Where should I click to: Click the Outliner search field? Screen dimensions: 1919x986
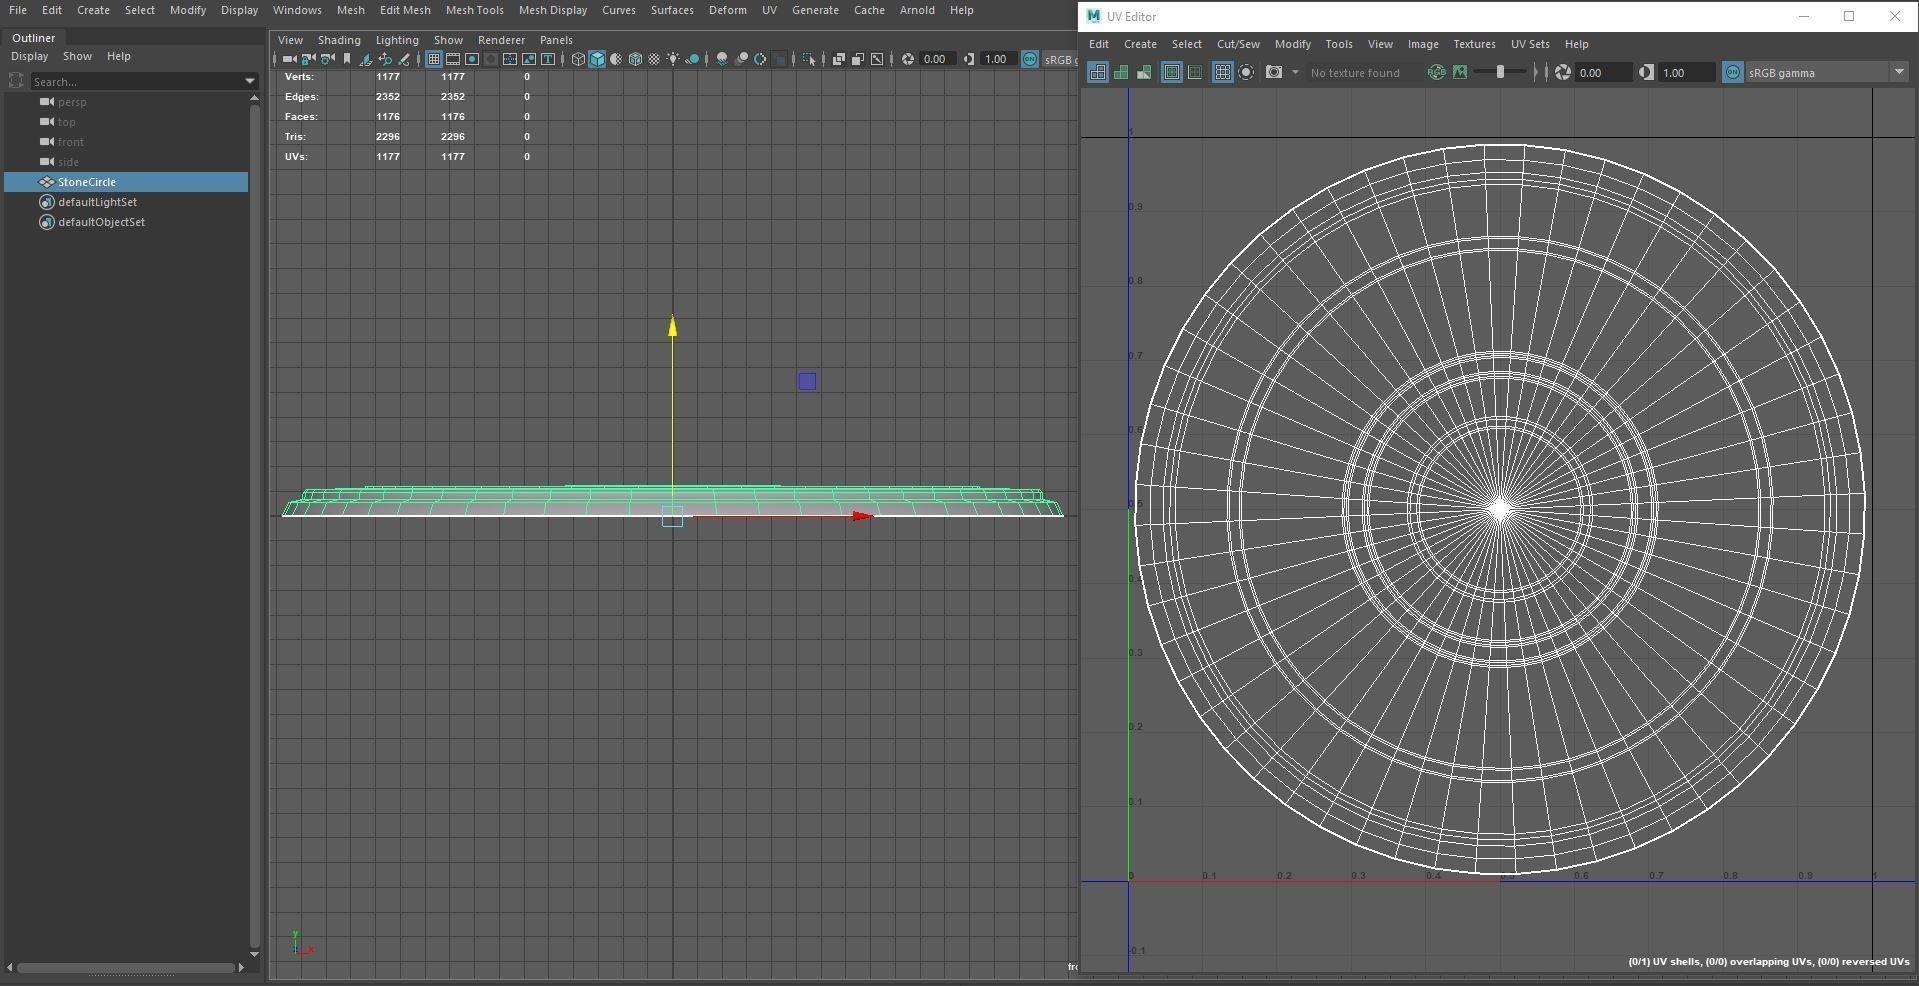point(137,81)
